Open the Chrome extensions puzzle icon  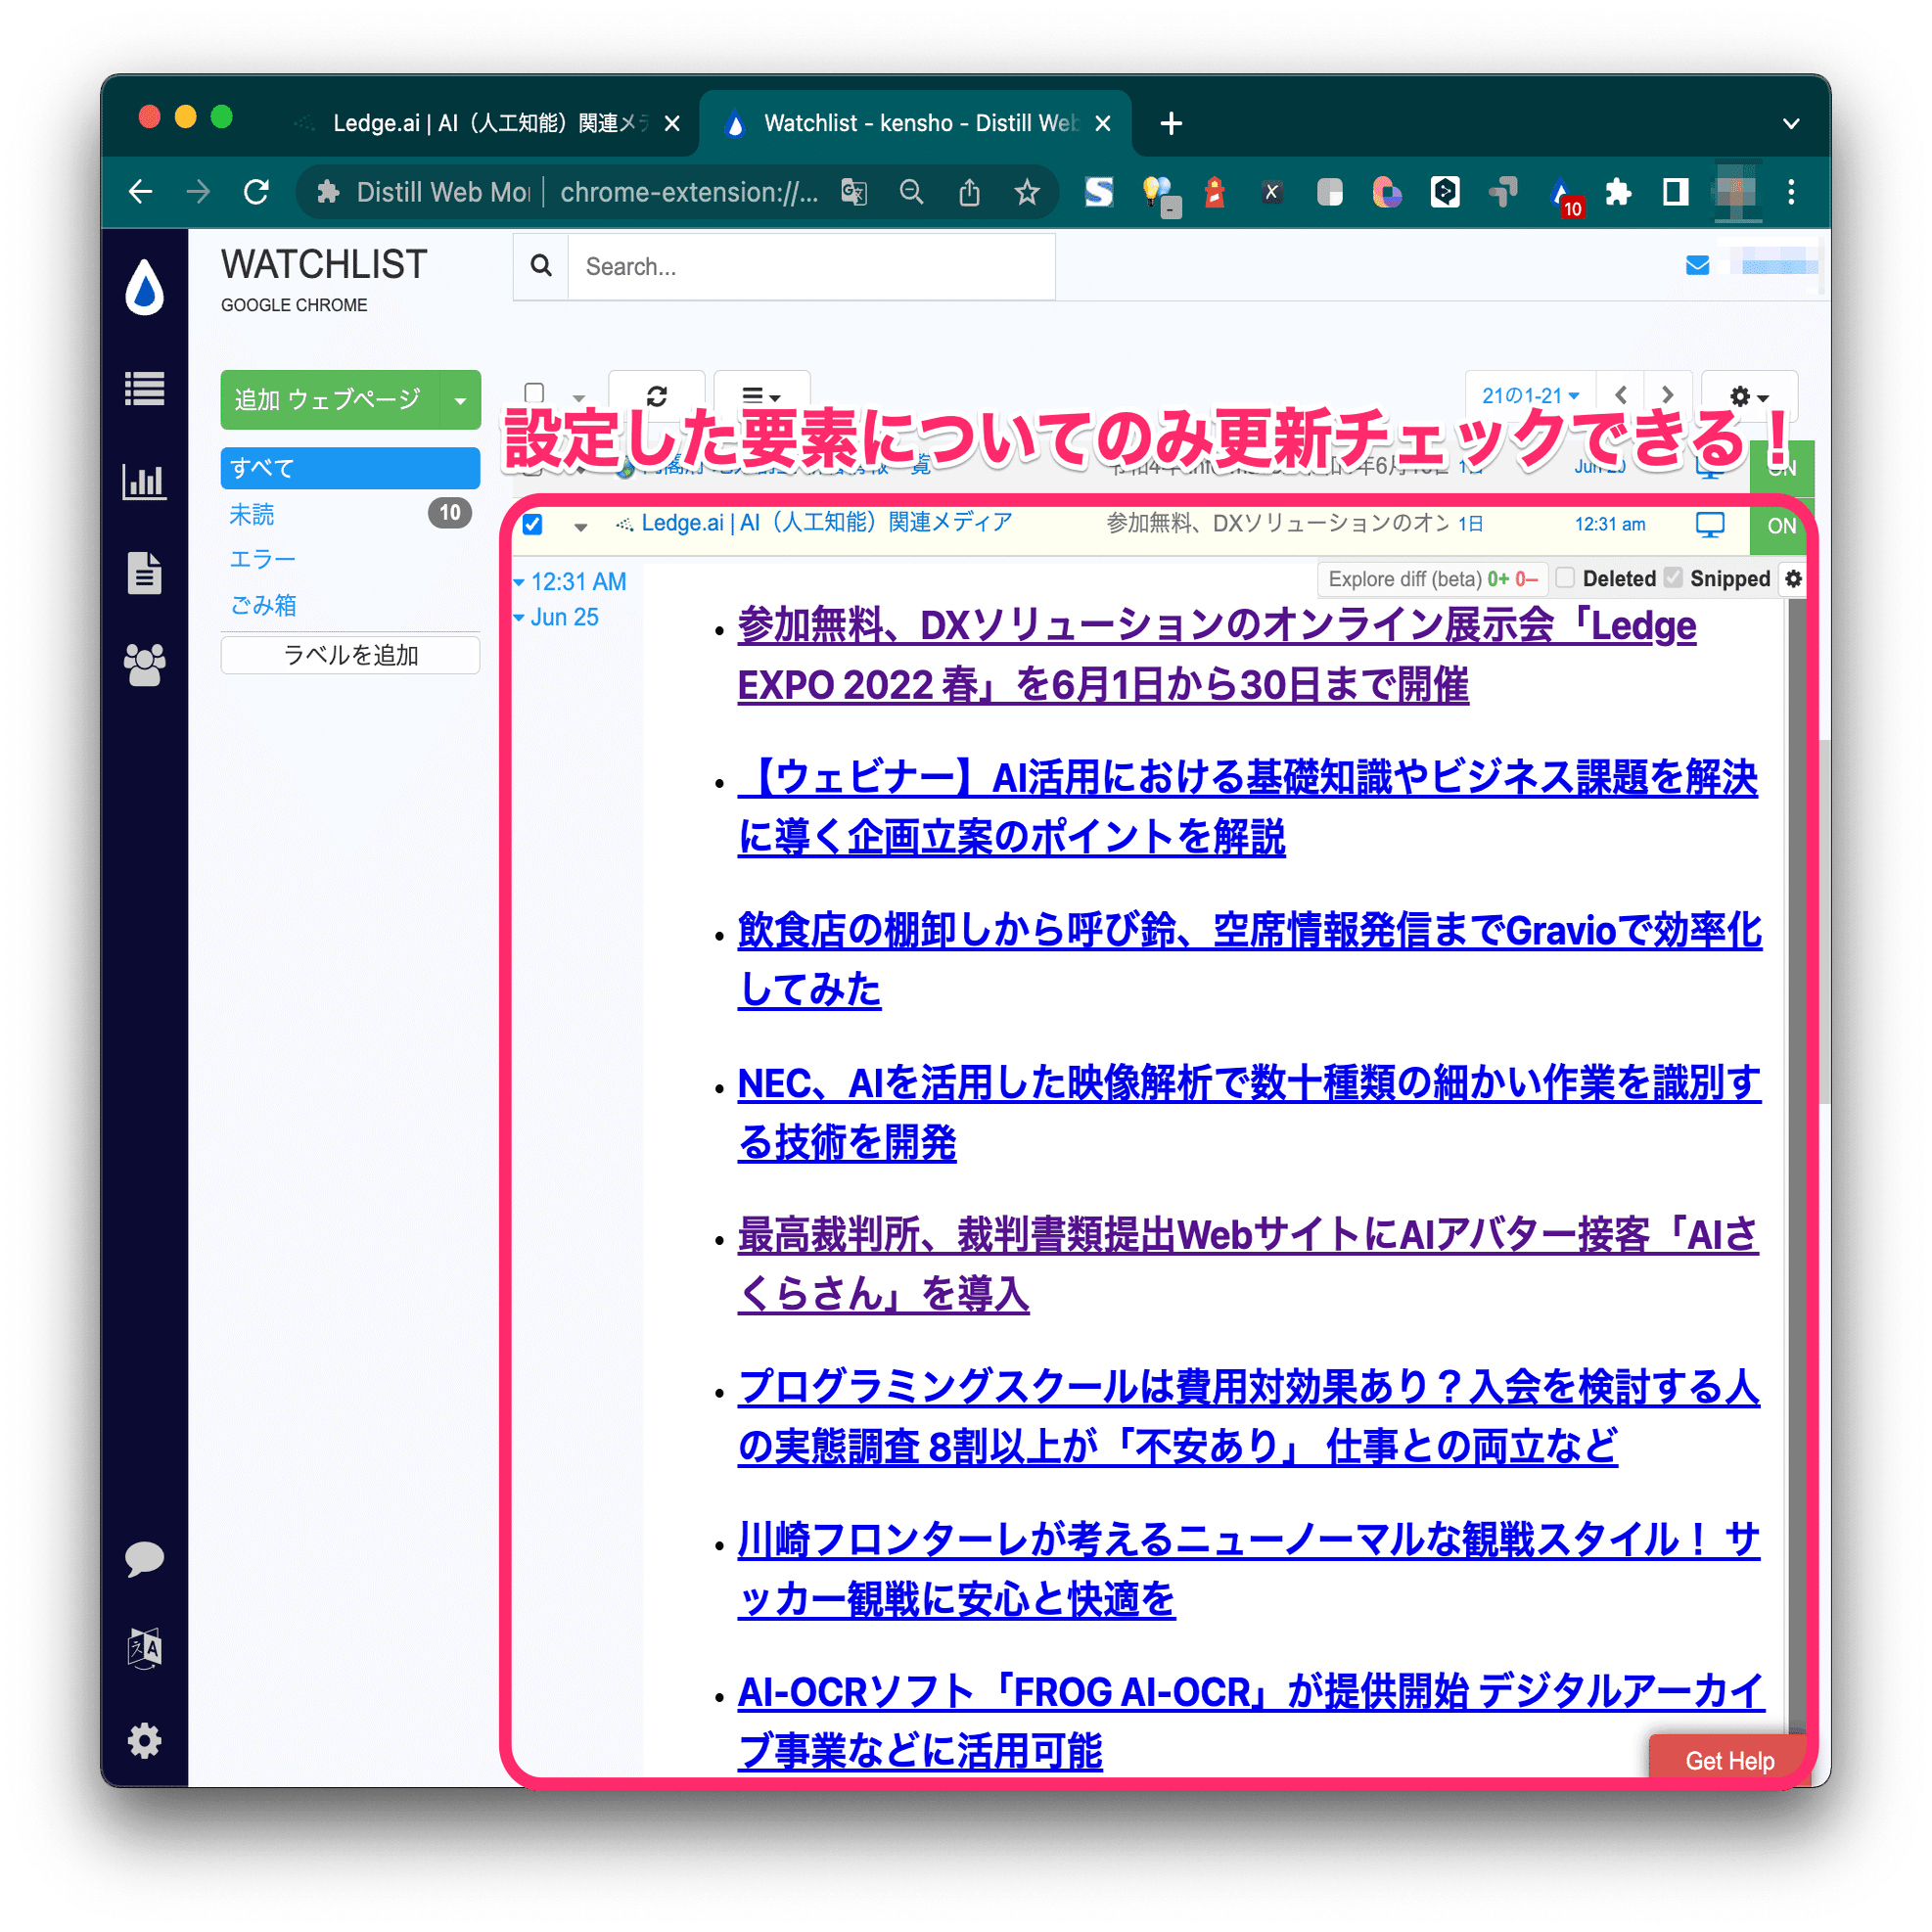point(1618,191)
